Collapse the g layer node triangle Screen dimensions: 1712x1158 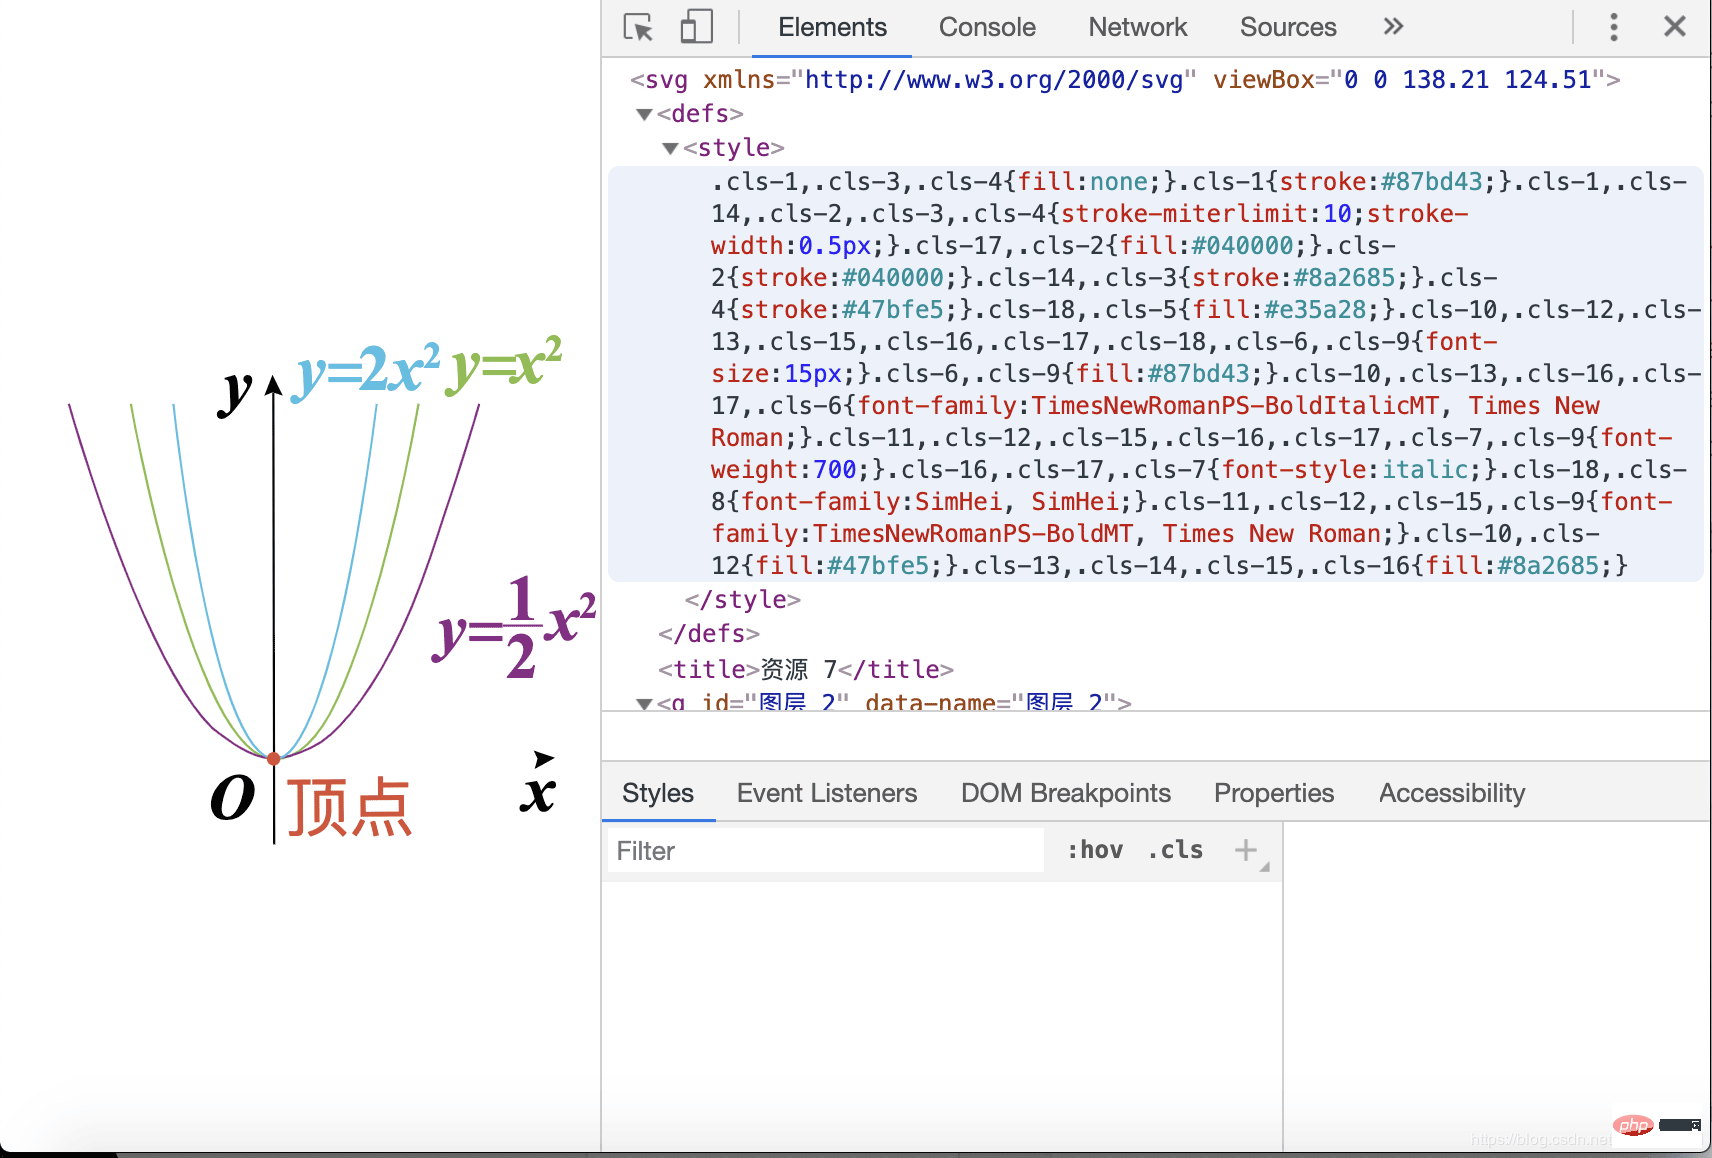(645, 703)
